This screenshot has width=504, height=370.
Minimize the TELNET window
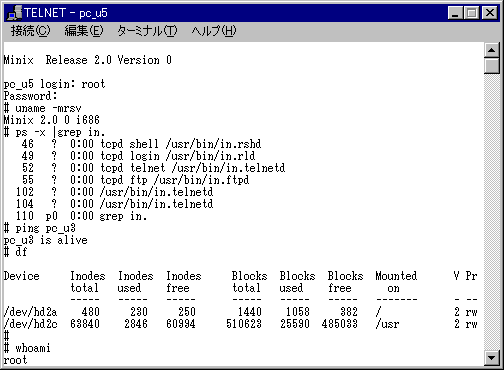[x=455, y=13]
